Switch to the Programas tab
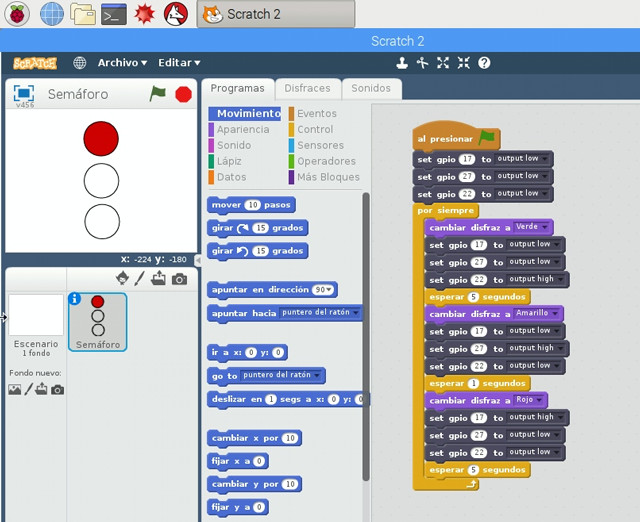 [x=238, y=89]
